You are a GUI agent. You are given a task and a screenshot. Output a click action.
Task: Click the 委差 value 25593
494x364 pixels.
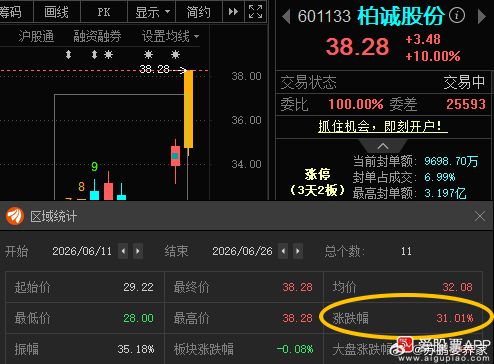(x=466, y=104)
